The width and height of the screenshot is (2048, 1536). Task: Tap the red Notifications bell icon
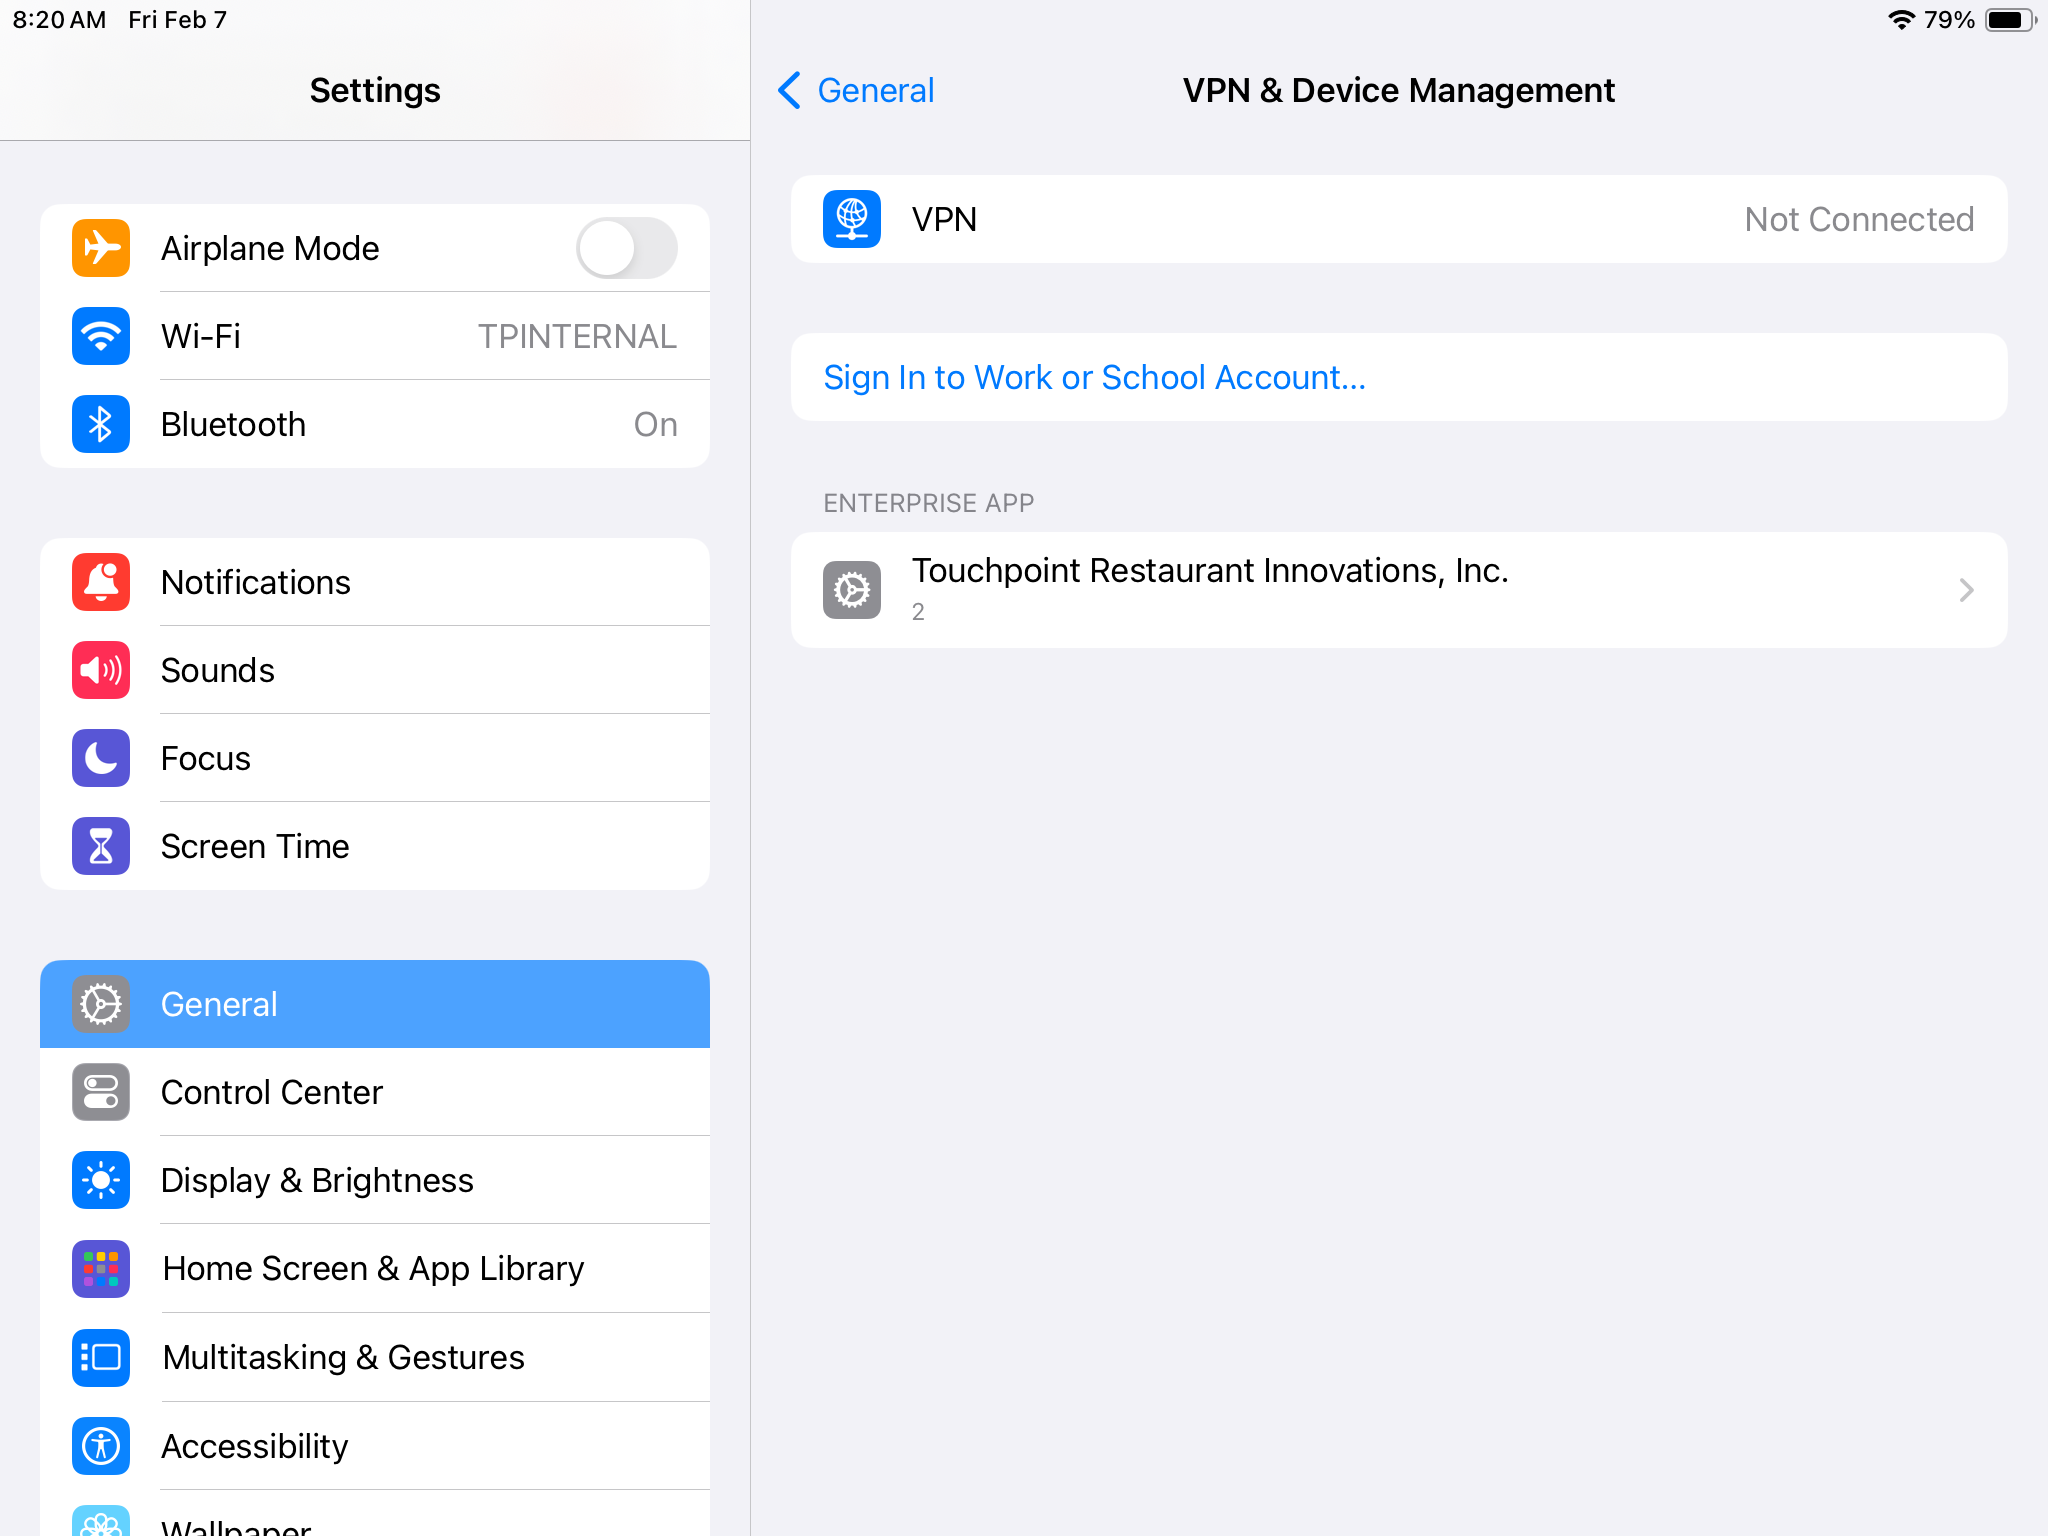(x=101, y=582)
